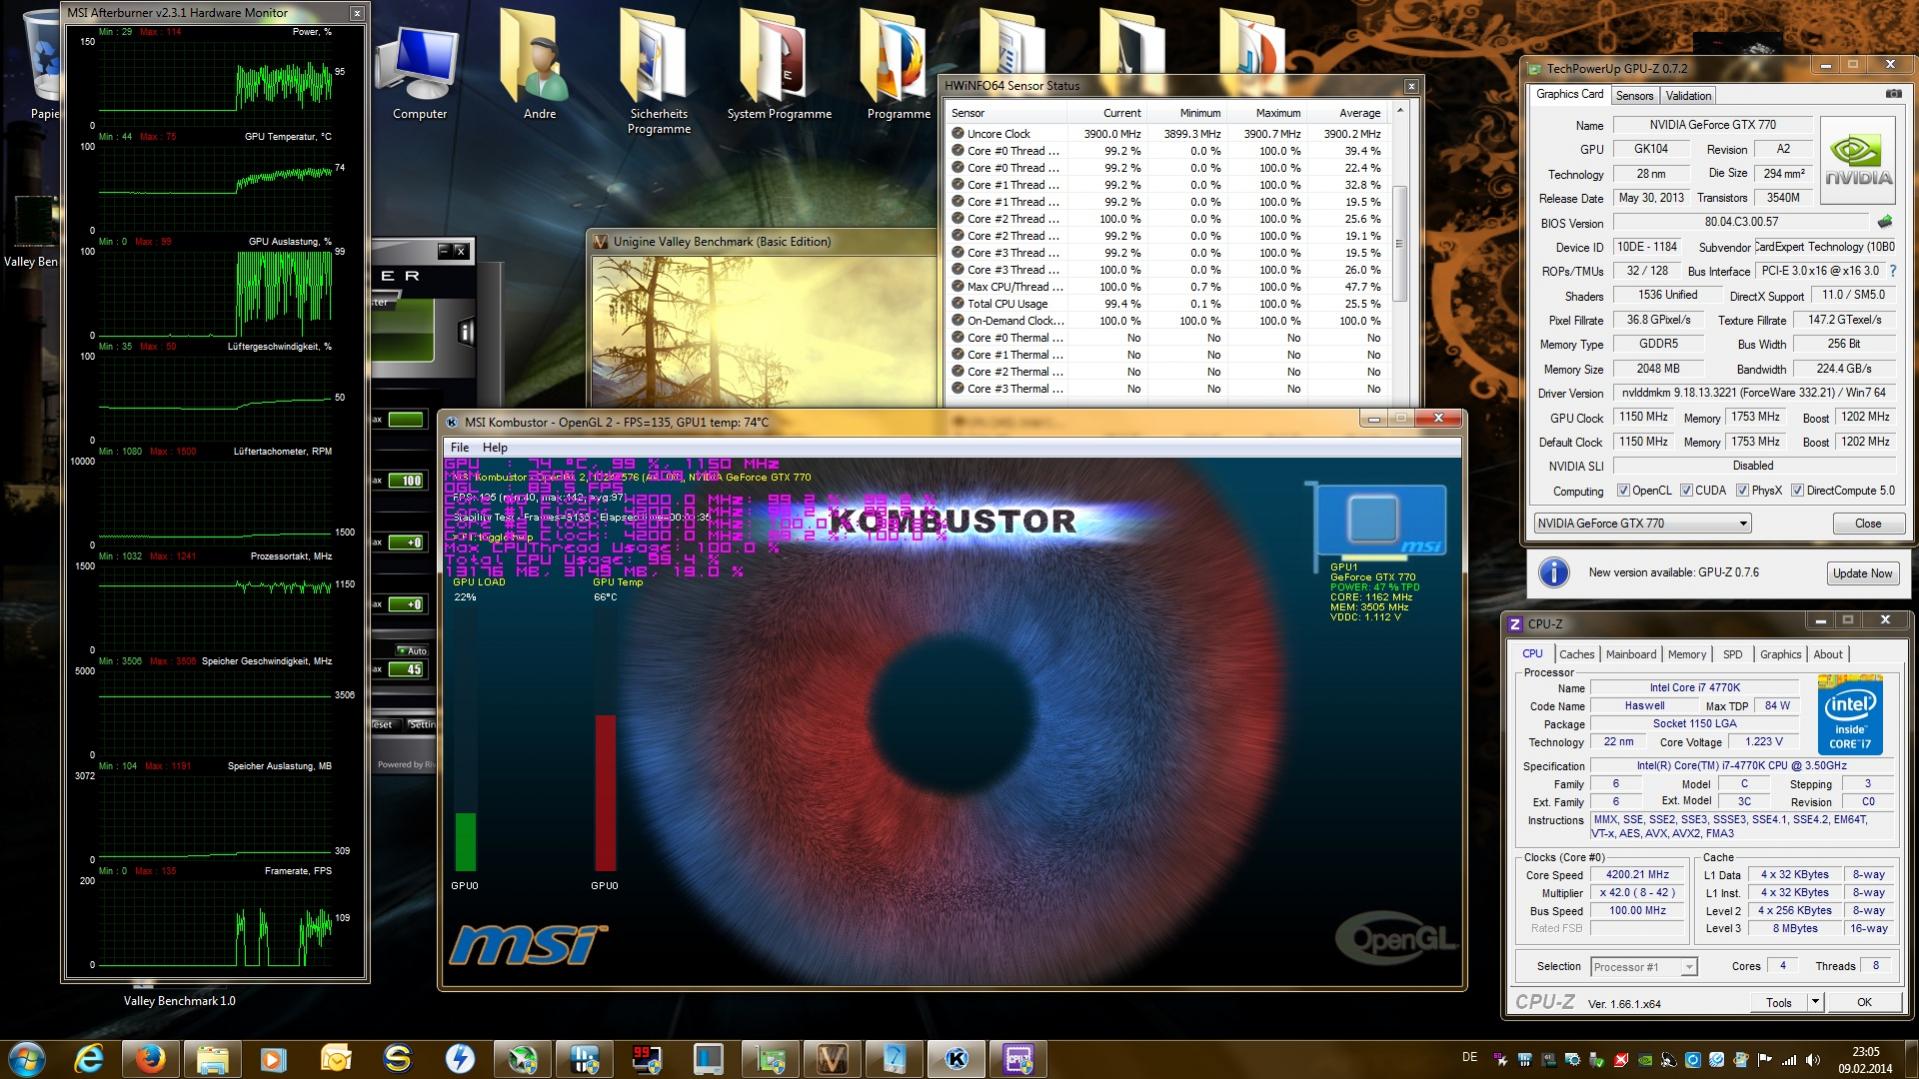Open the Programme desktop folder

(898, 67)
